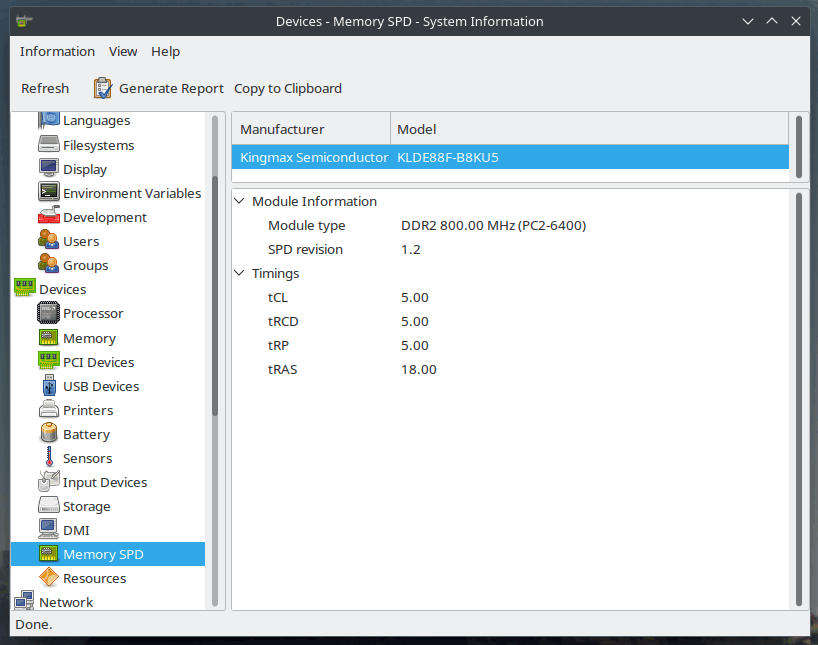Select the Kingmax Semiconductor row

(314, 157)
